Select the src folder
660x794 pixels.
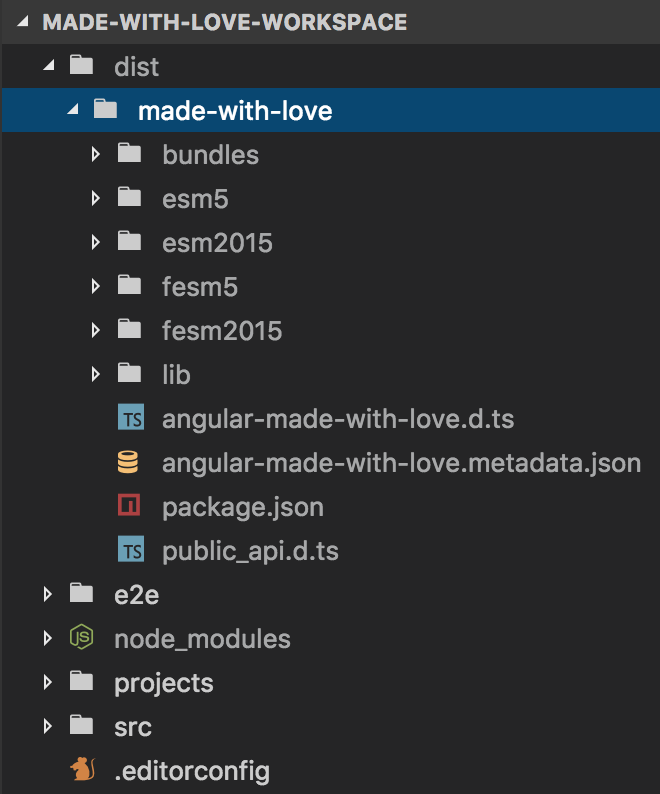coord(133,727)
